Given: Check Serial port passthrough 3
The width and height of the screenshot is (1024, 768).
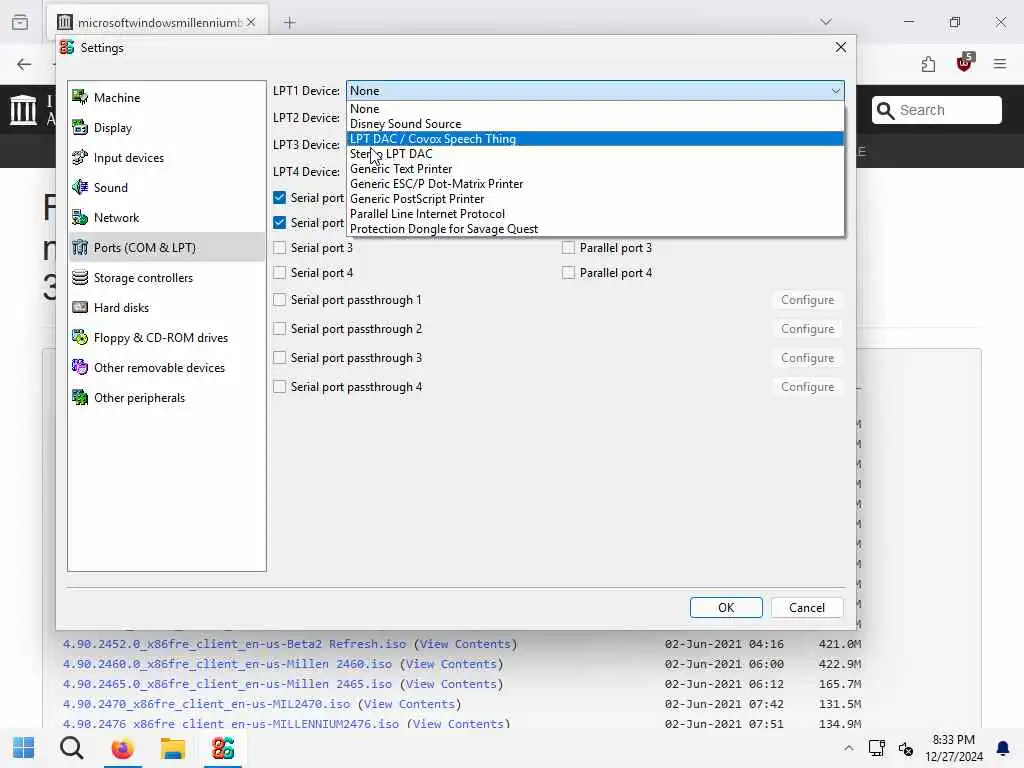Looking at the screenshot, I should [280, 358].
